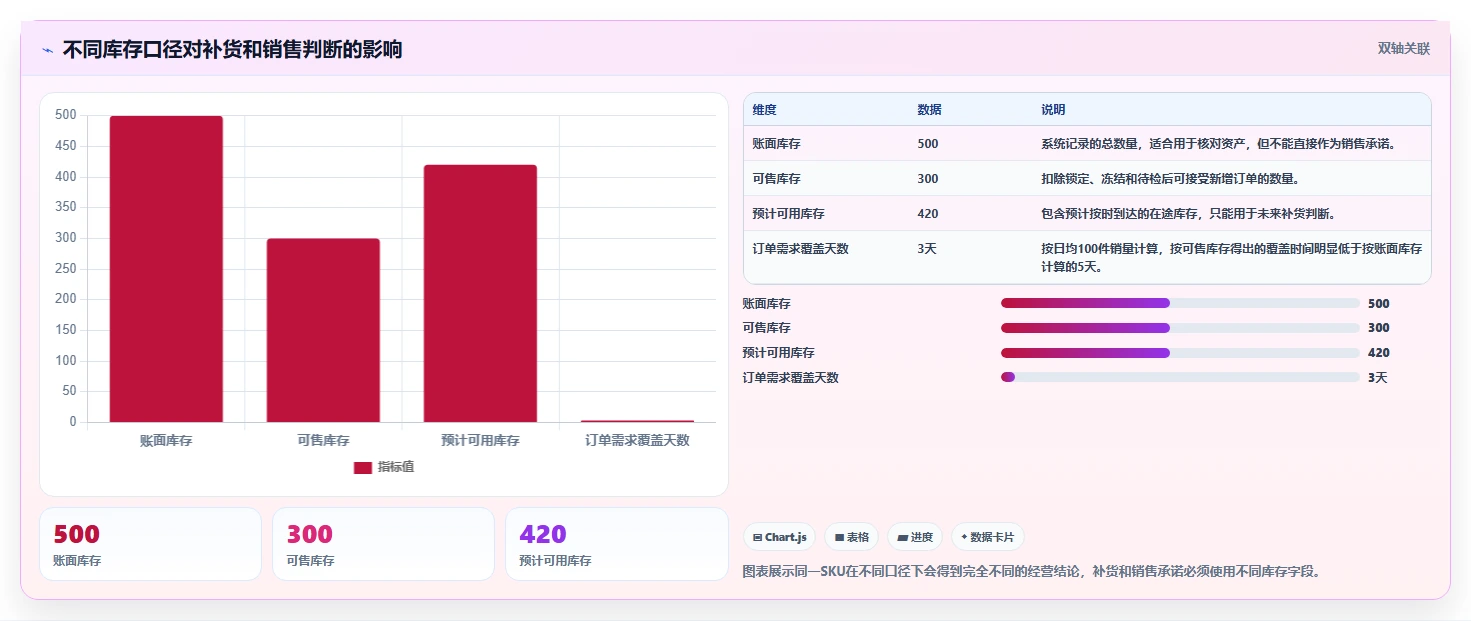
Task: Click the dashboard title 不同库存口径对补货和销售判断的影响
Action: click(x=232, y=49)
